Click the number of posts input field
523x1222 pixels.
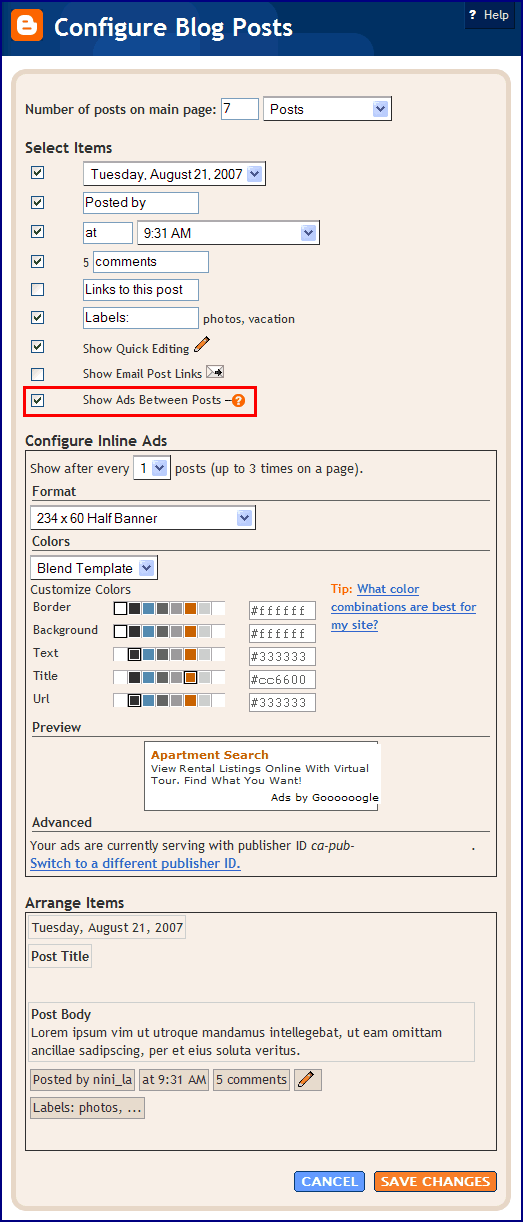pyautogui.click(x=240, y=109)
